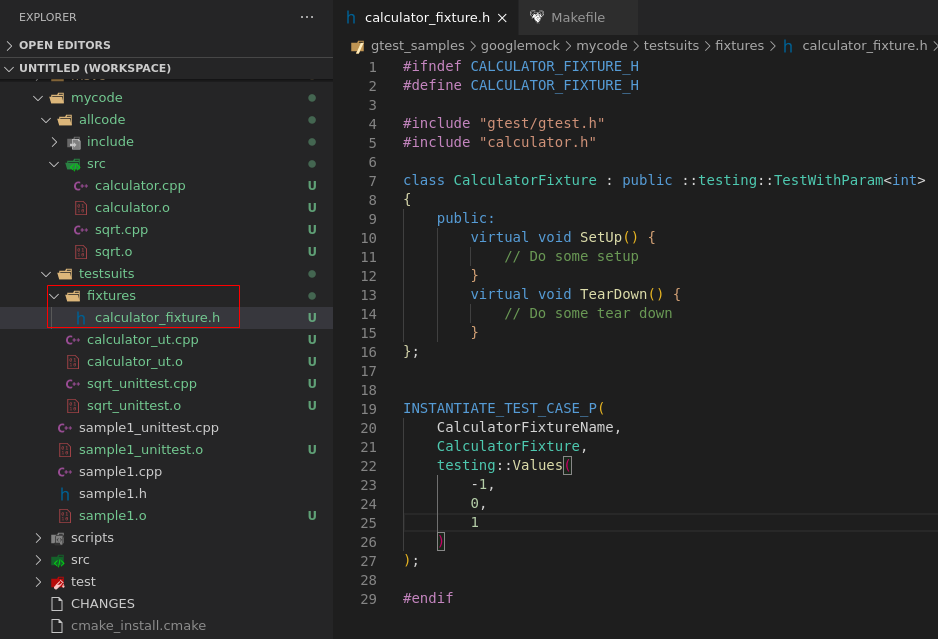Click the binary file icon beside sqrt.o
938x639 pixels.
coord(81,252)
